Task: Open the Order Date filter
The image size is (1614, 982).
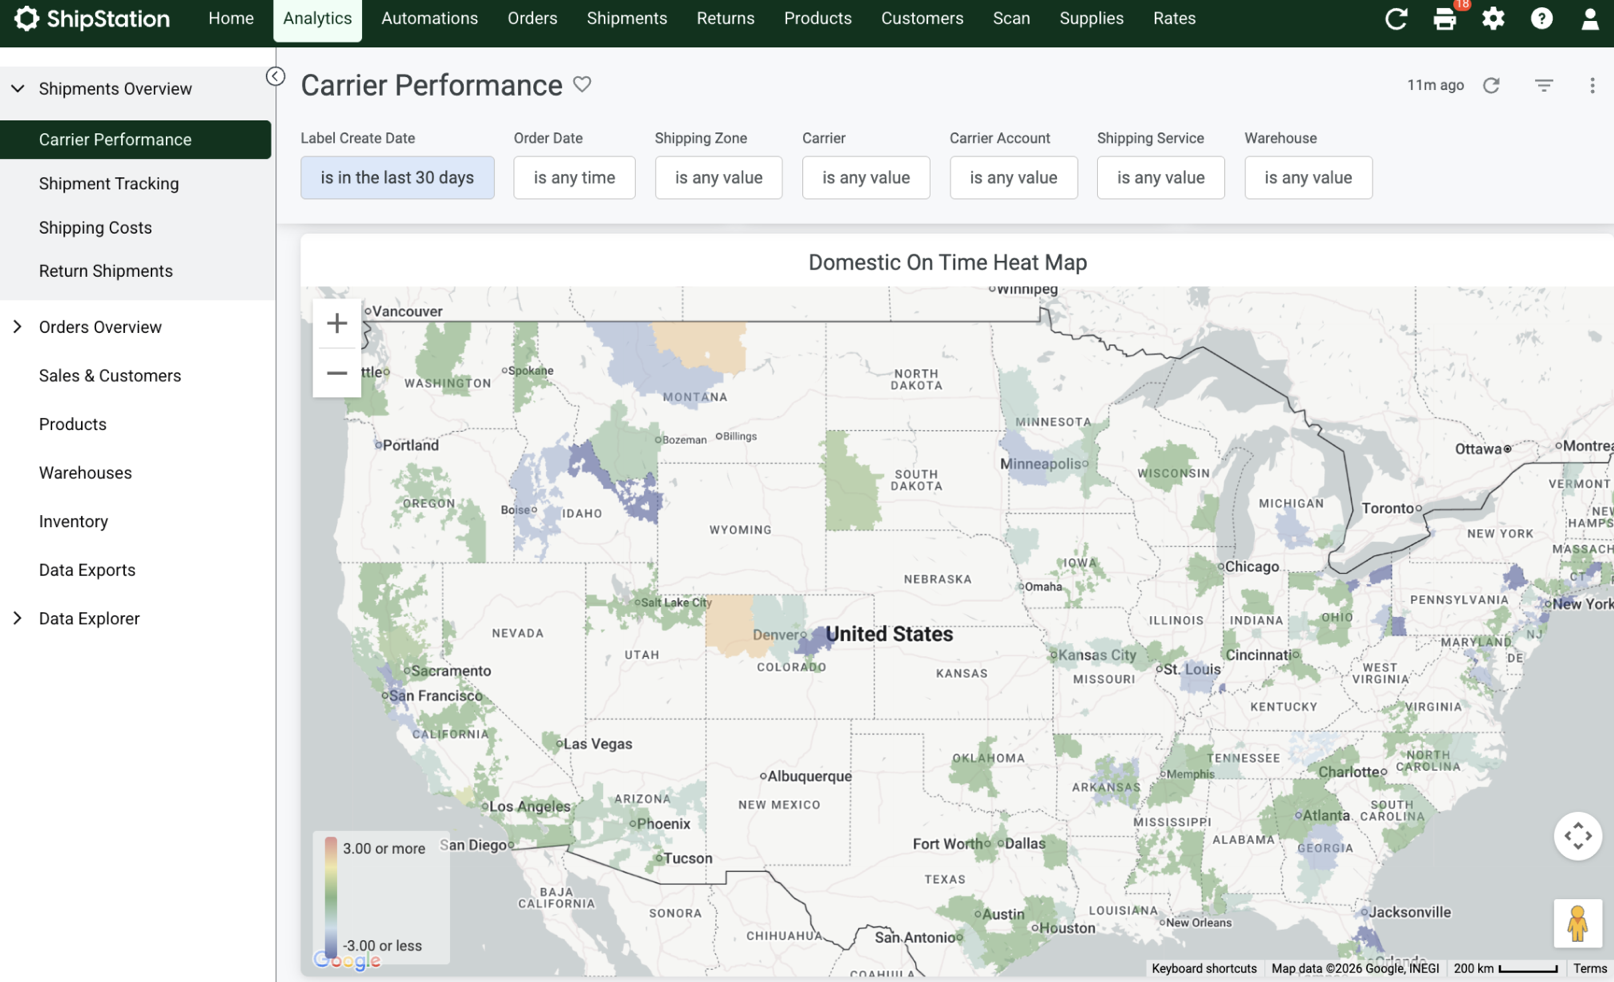Action: 574,177
